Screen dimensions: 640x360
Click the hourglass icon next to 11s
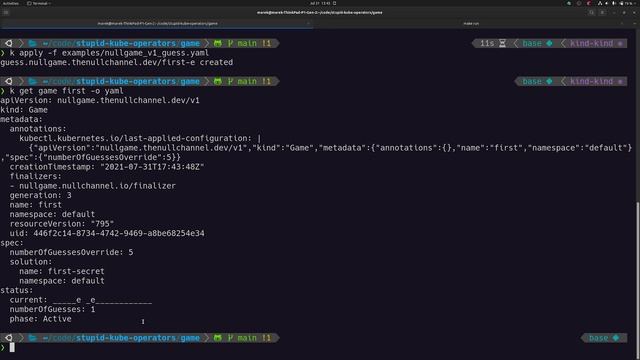[x=502, y=43]
